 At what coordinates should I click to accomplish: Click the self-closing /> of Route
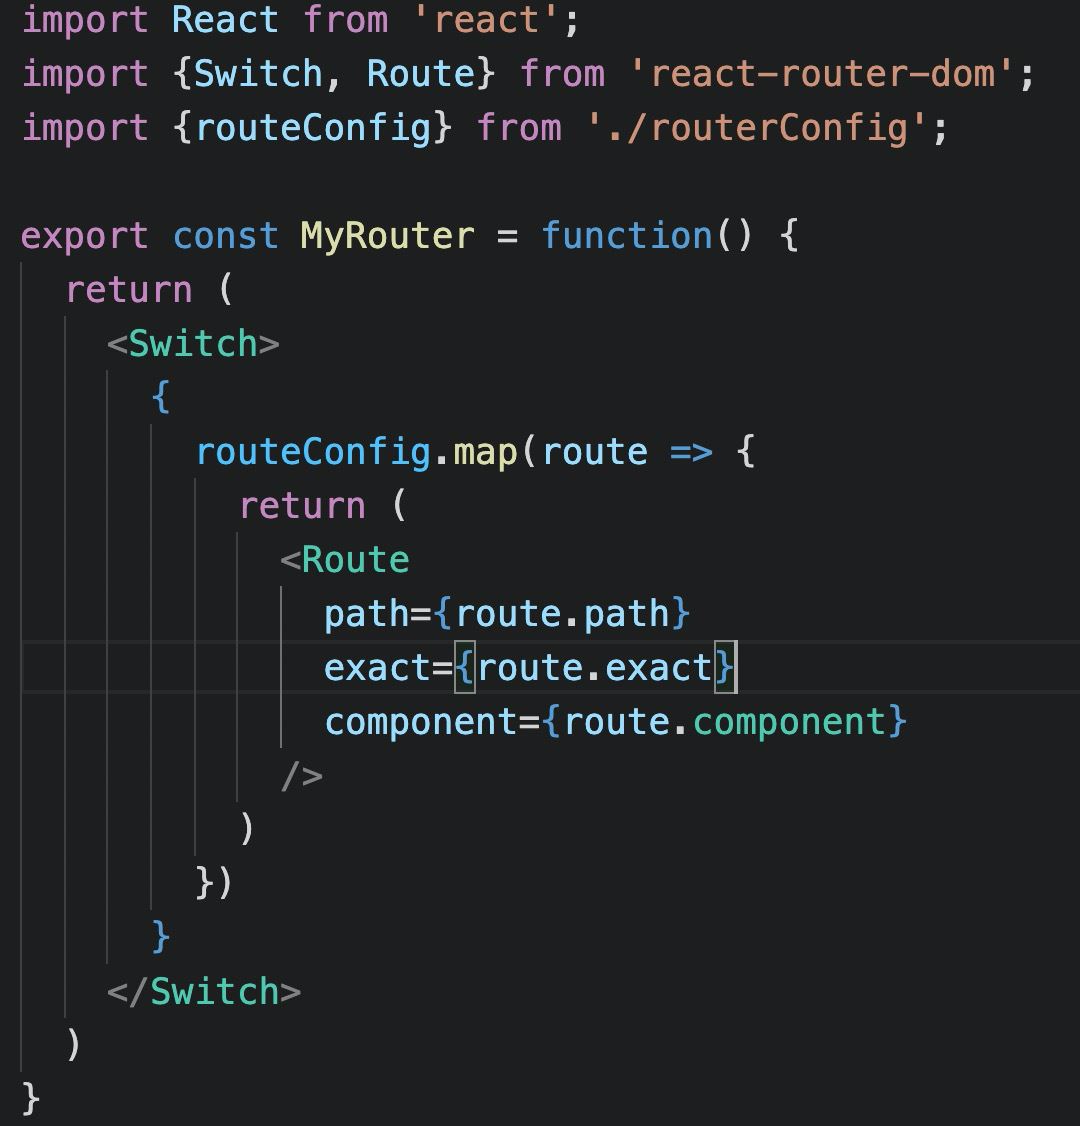coord(302,776)
